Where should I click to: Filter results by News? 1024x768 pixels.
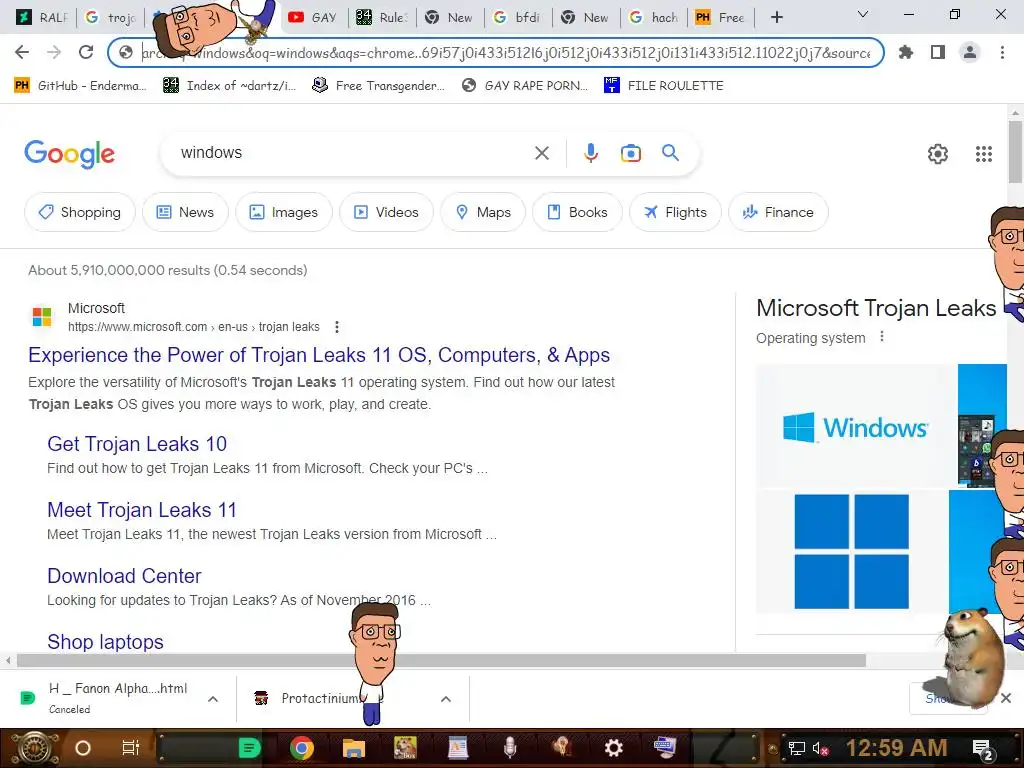185,212
